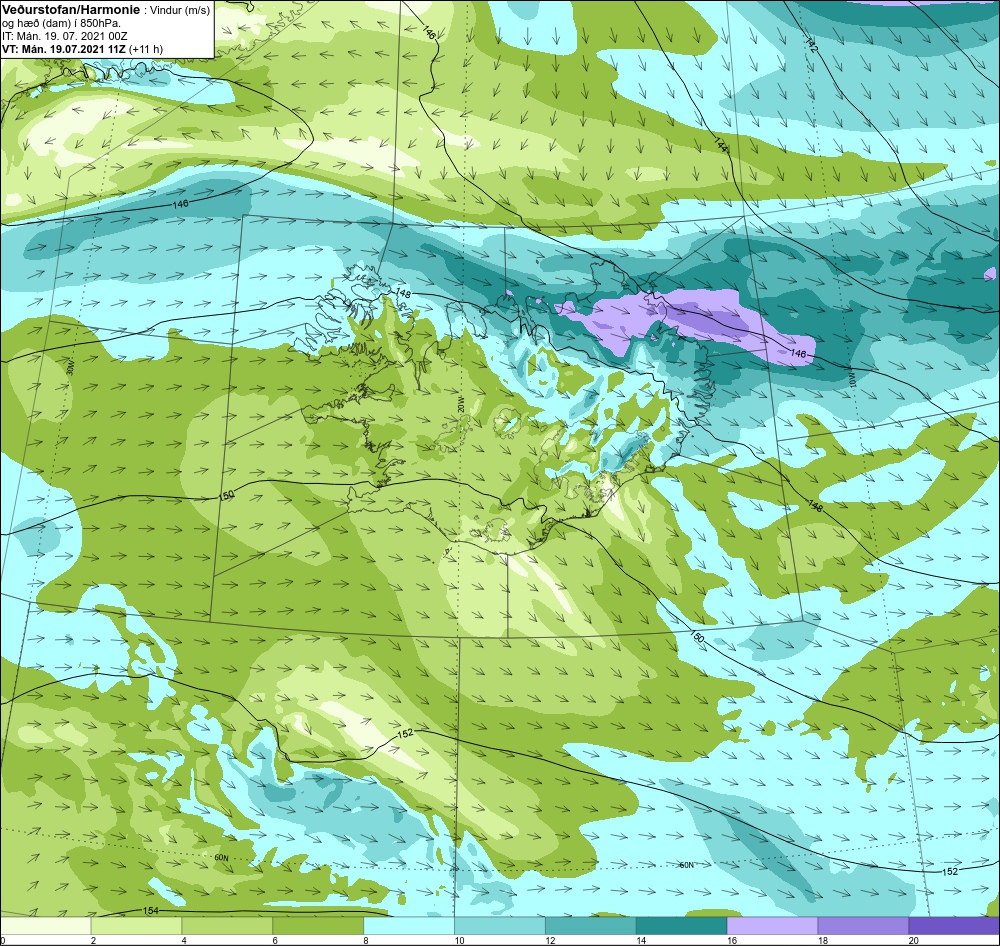Click the legend scale value 20

914,940
